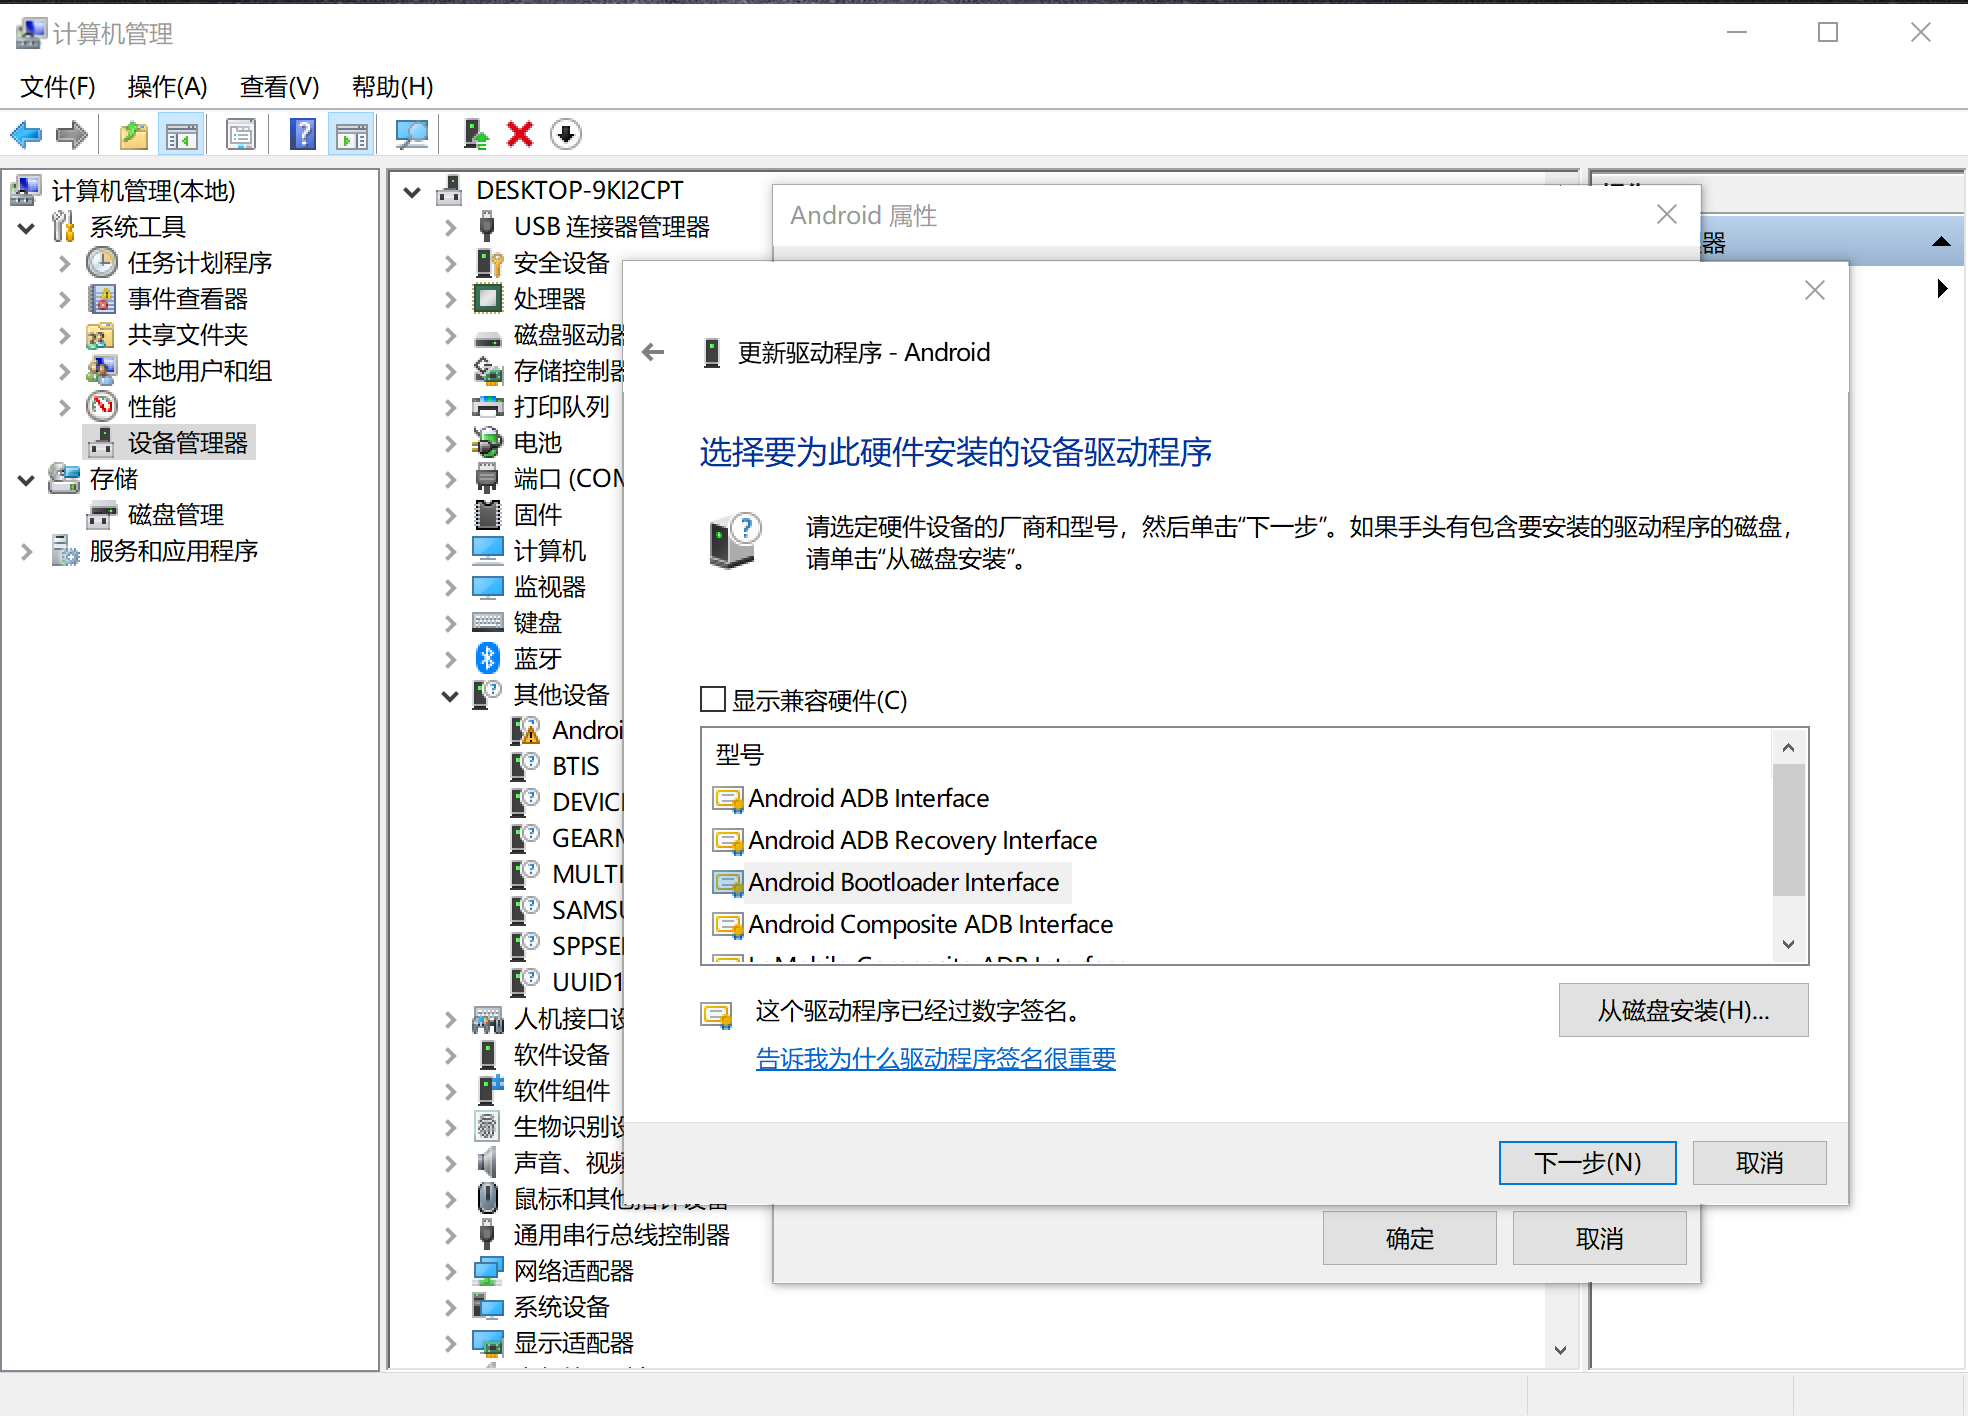Open the driver signing importance link
This screenshot has width=1968, height=1416.
936,1058
